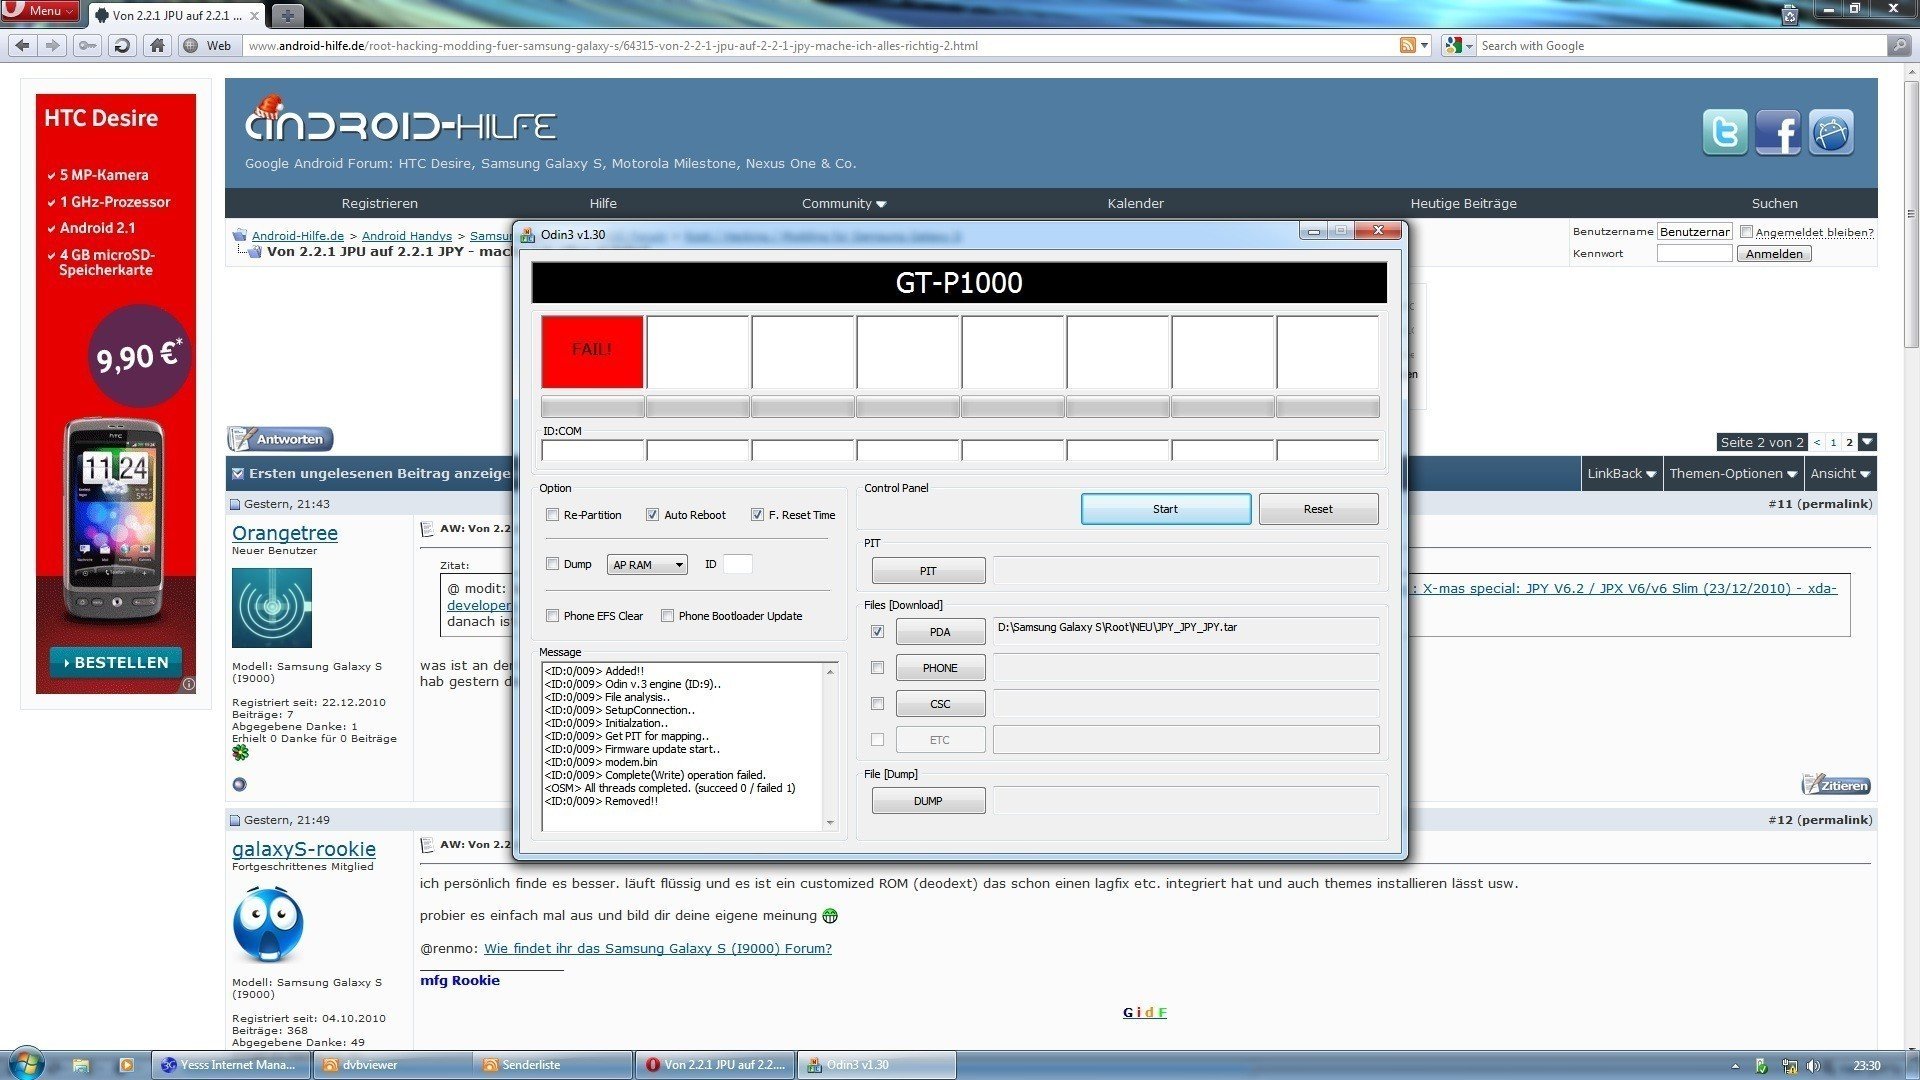The height and width of the screenshot is (1080, 1920).
Task: Go to the browser Home icon
Action: tap(157, 45)
